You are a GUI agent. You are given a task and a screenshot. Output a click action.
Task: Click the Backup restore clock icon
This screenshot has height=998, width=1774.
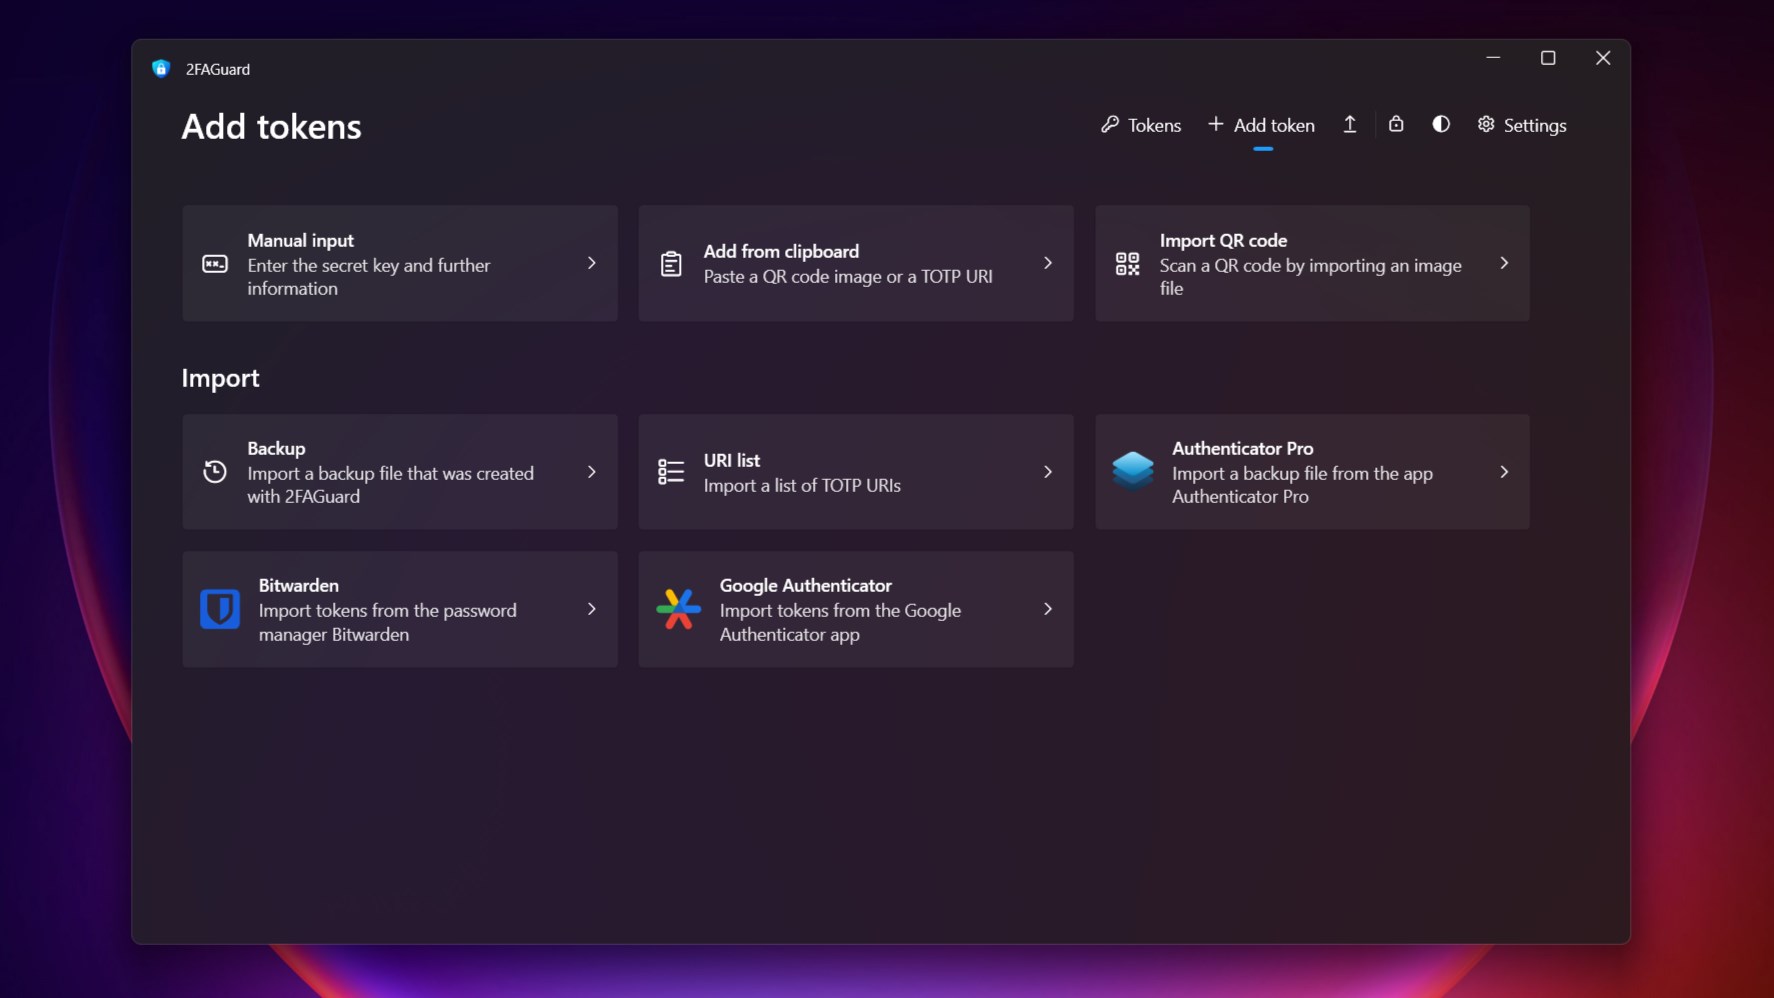[214, 471]
